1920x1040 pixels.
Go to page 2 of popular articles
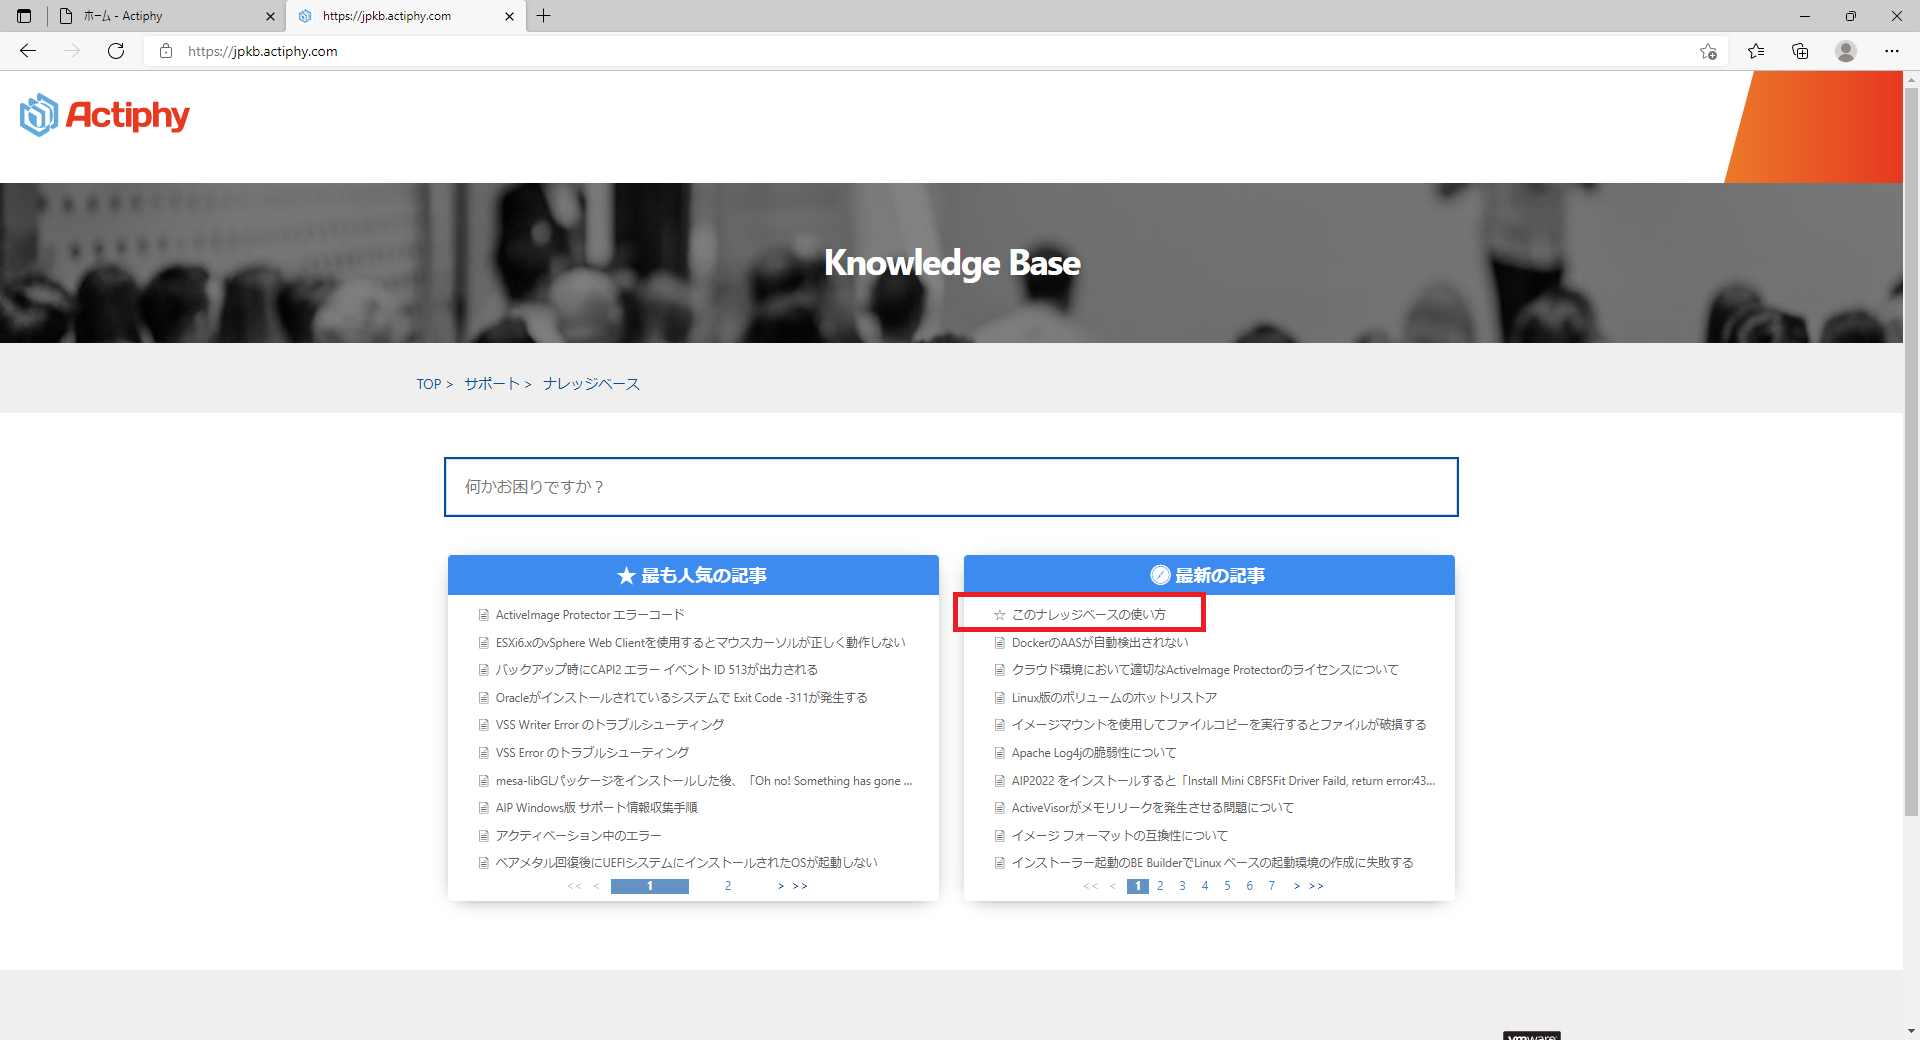point(728,886)
